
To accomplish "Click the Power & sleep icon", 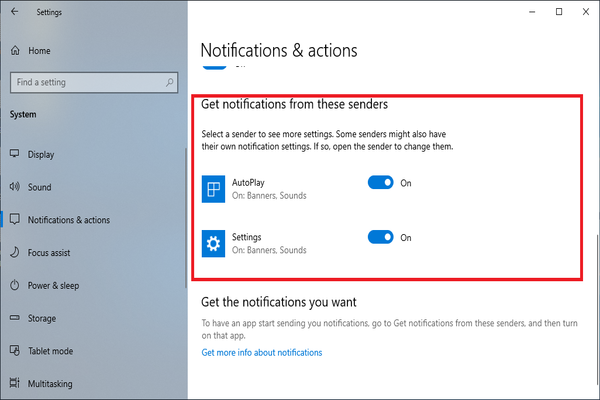I will coord(15,285).
